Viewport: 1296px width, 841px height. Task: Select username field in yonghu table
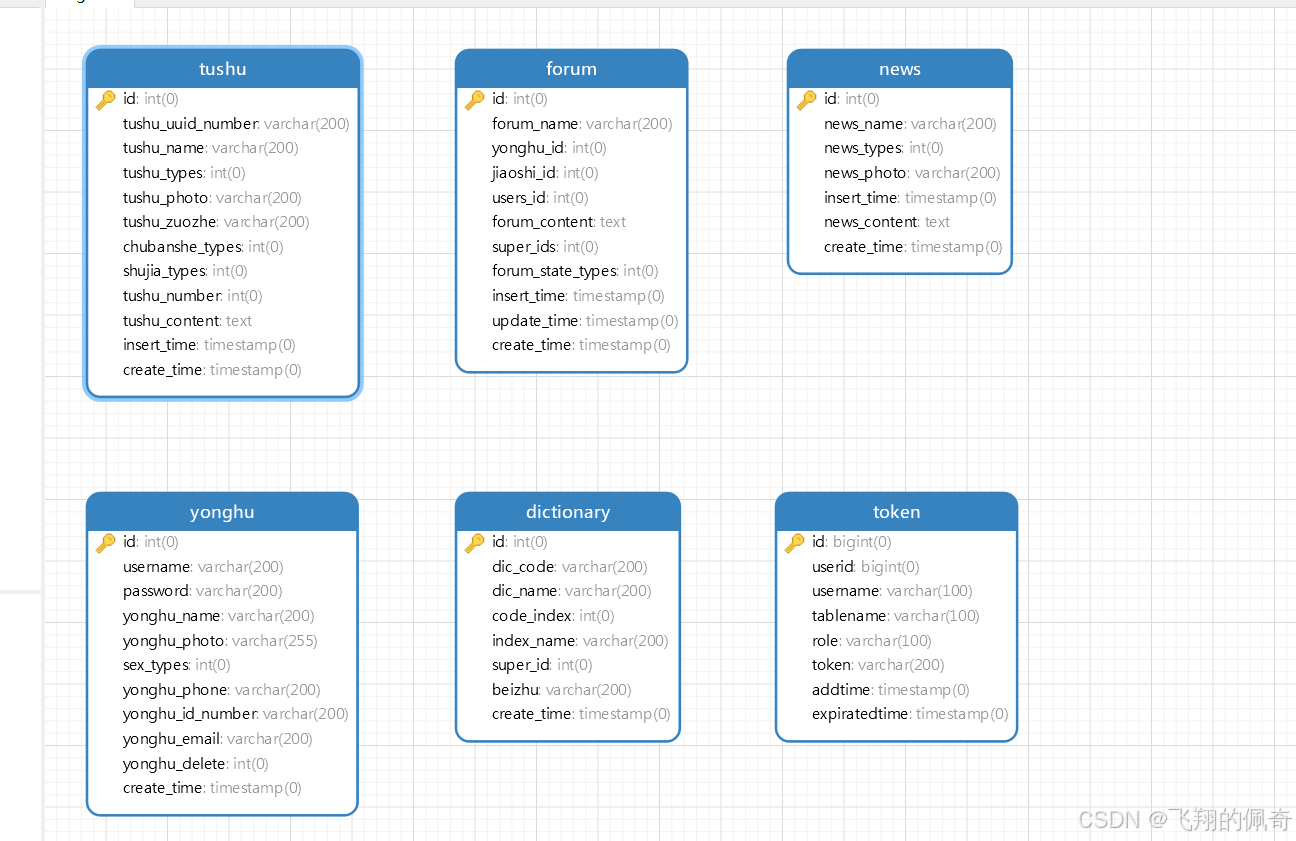(x=203, y=567)
